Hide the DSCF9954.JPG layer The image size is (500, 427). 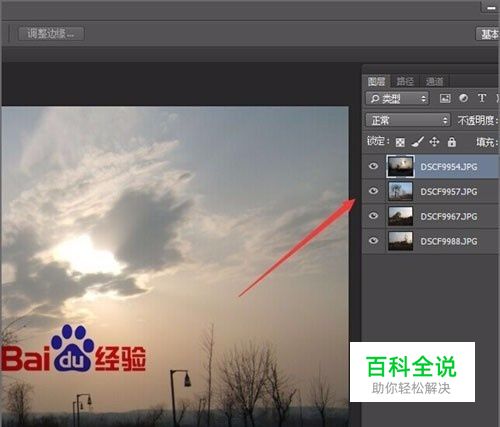coord(373,166)
